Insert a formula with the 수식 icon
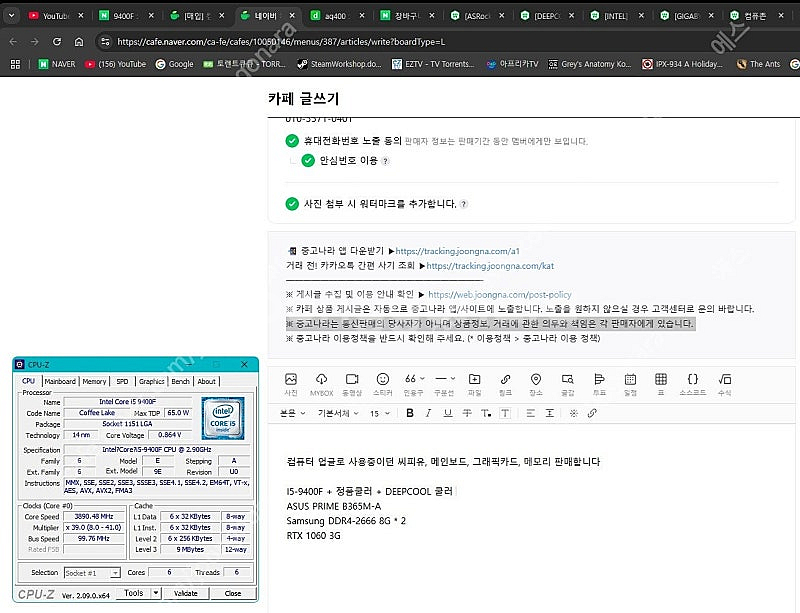800x613 pixels. pyautogui.click(x=724, y=384)
